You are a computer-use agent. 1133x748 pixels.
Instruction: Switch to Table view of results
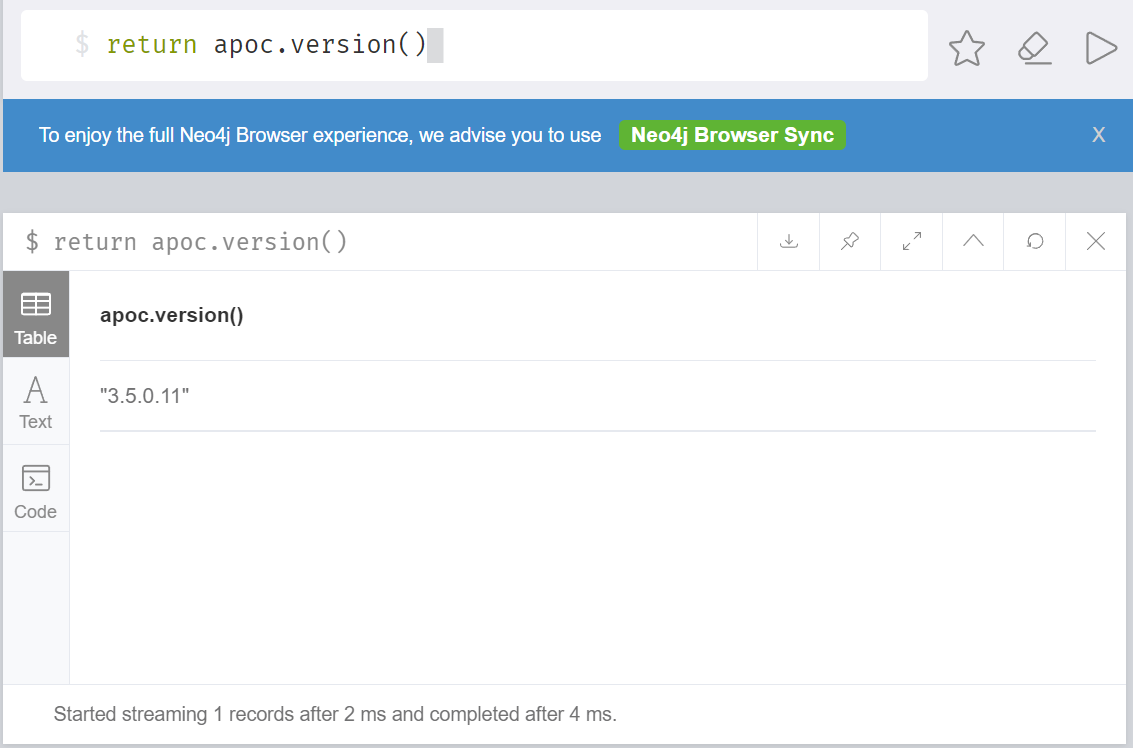point(35,314)
